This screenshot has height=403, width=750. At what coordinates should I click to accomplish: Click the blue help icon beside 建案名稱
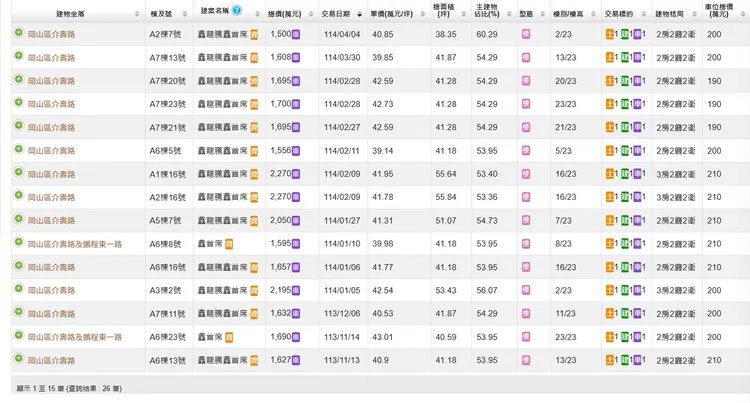point(237,10)
